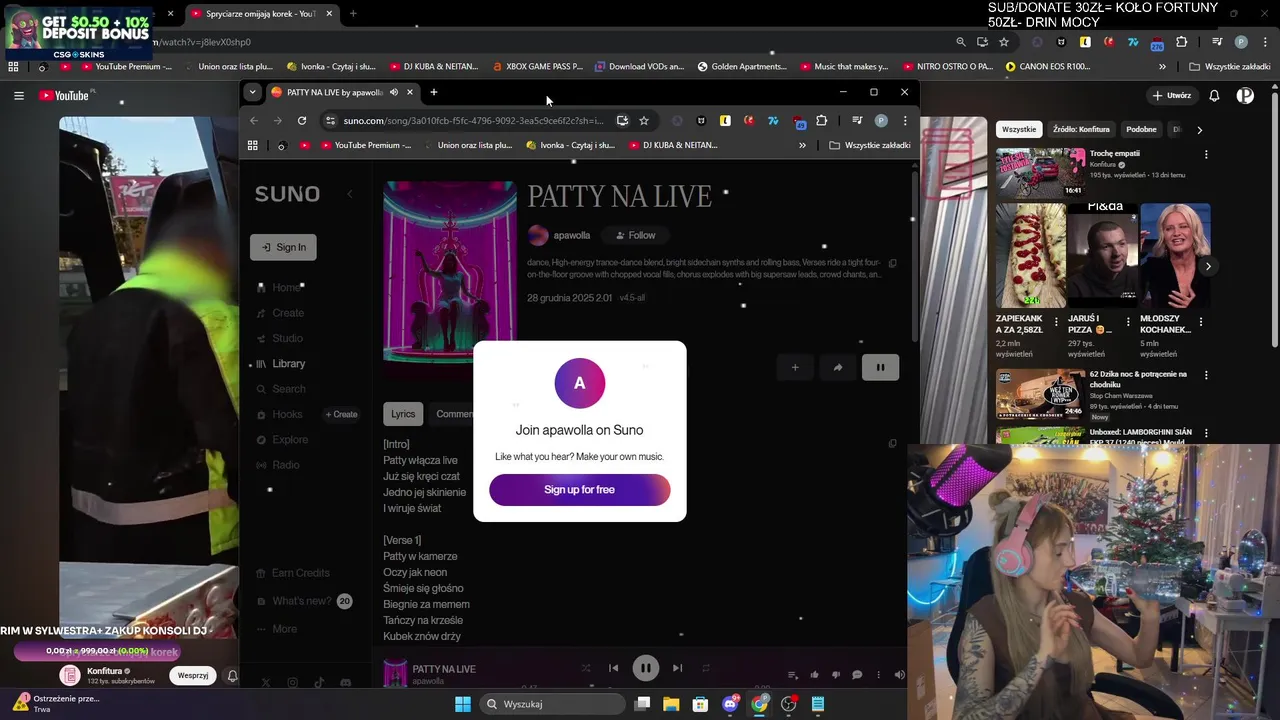
Task: Click the Wyszukaj taskbar search box
Action: point(552,704)
